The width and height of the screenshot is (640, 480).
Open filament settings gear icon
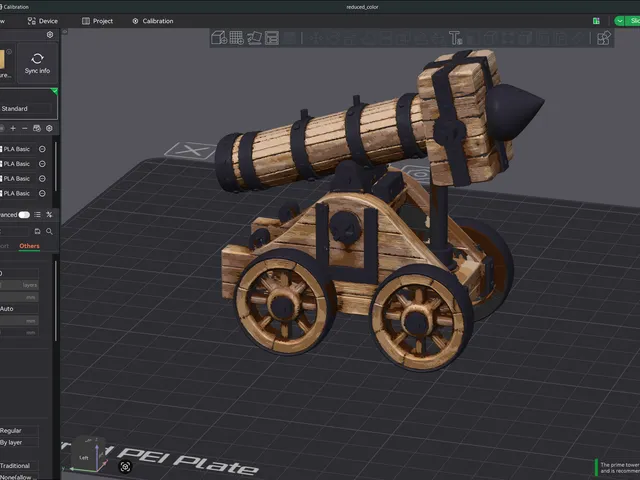(49, 128)
